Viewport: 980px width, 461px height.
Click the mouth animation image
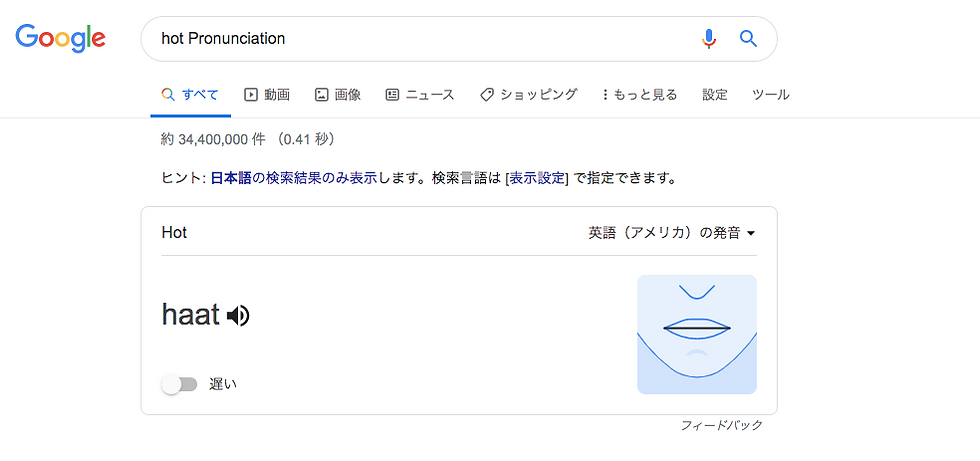click(697, 334)
